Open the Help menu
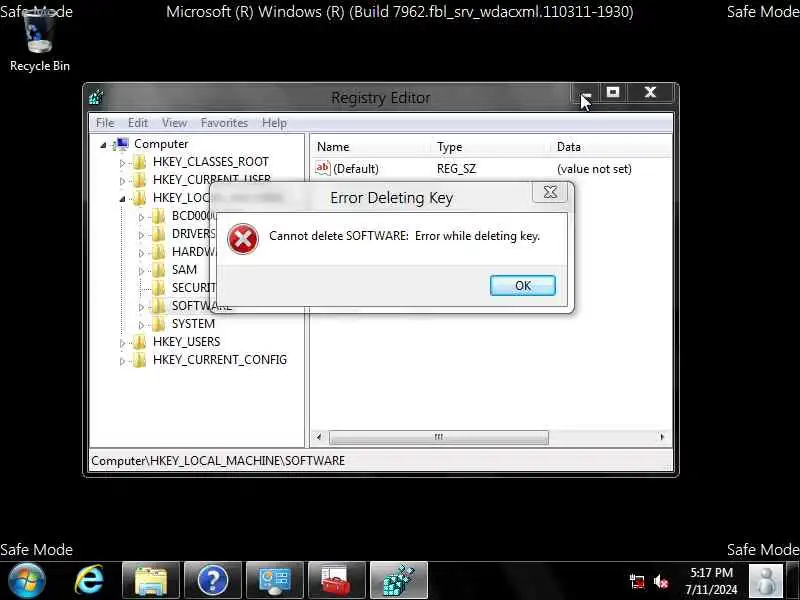The height and width of the screenshot is (600, 800). coord(274,123)
